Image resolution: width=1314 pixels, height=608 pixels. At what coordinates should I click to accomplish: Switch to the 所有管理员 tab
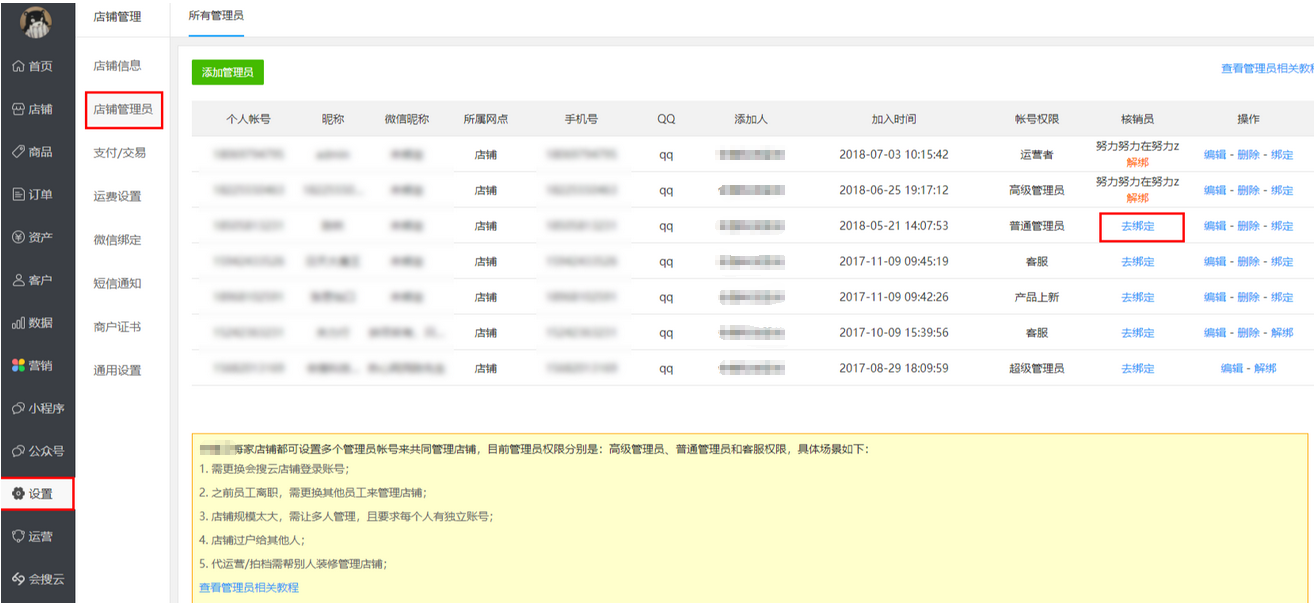[x=216, y=16]
